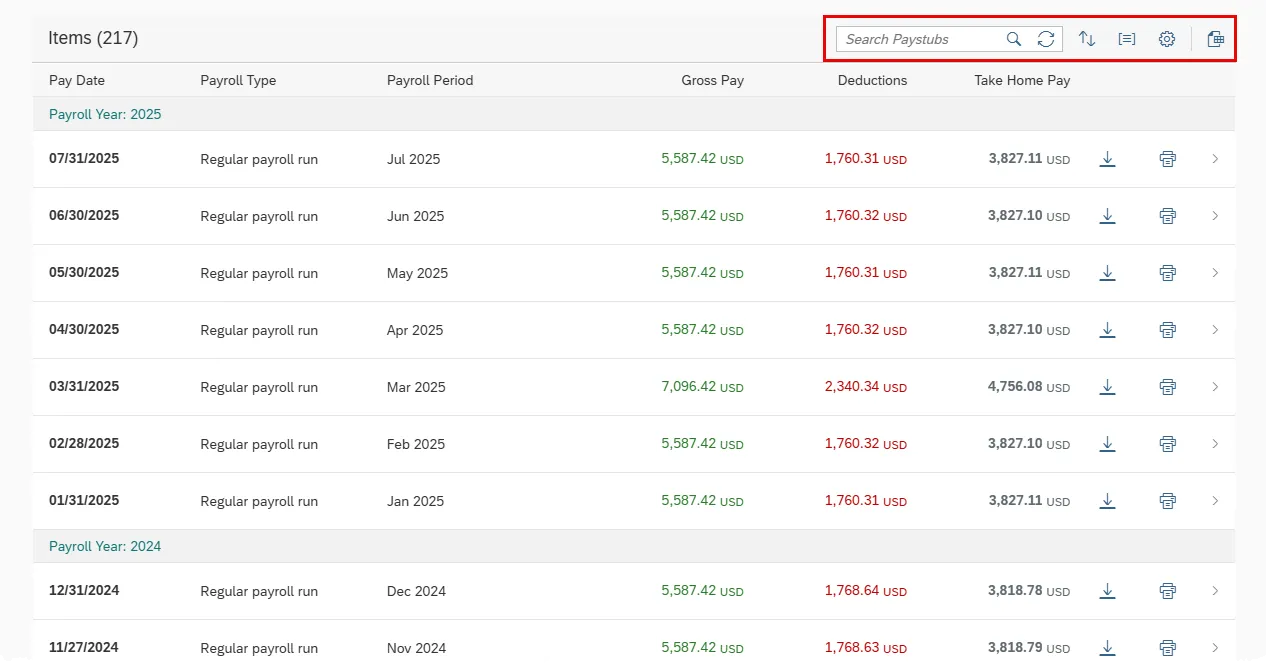Image resolution: width=1266 pixels, height=669 pixels.
Task: Click the Payroll Year: 2025 group header
Action: tap(105, 114)
